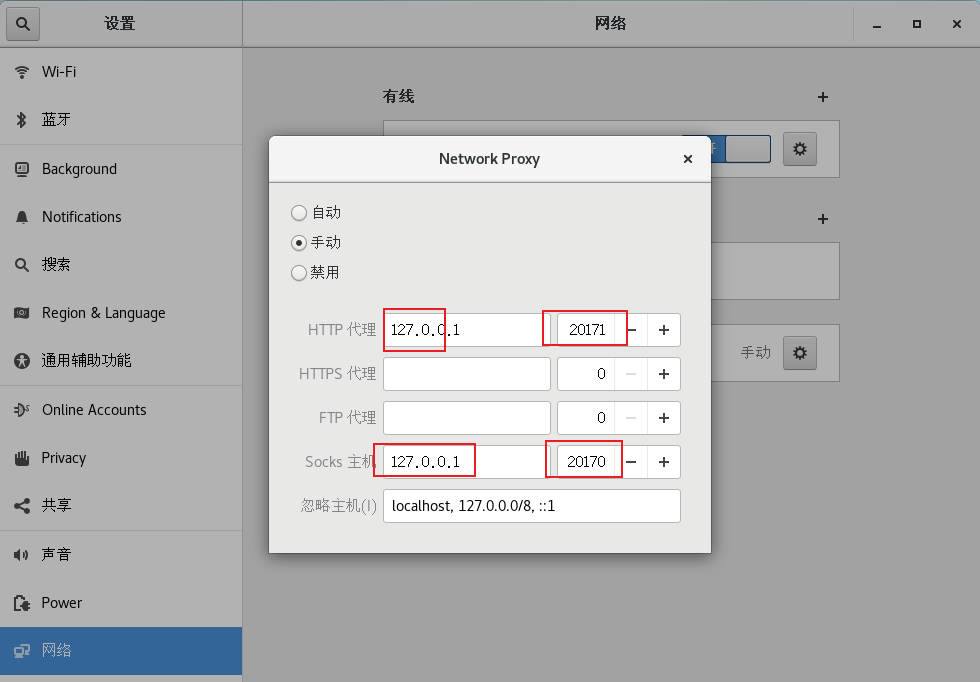
Task: Open the 共享 sharing panel
Action: pyautogui.click(x=121, y=506)
